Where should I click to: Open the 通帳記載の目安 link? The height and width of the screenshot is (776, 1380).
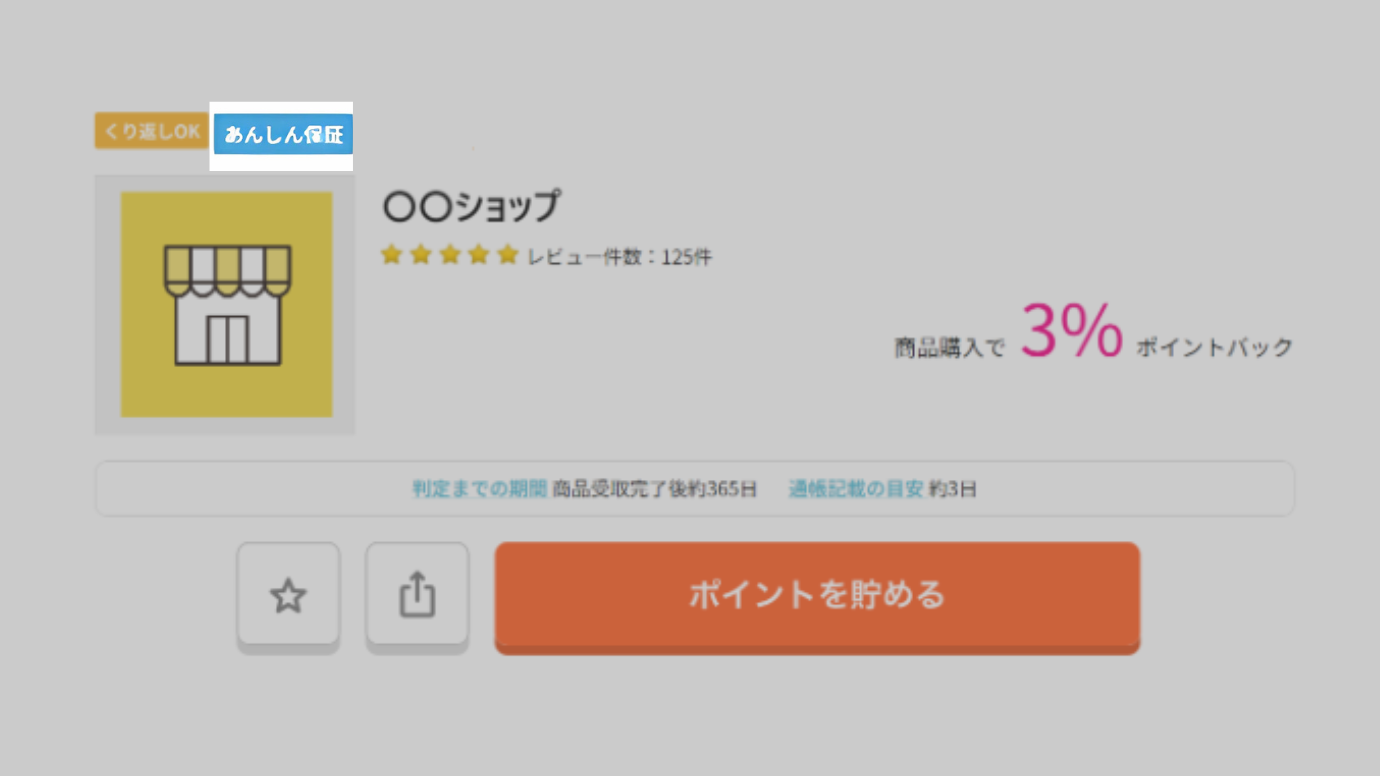856,489
